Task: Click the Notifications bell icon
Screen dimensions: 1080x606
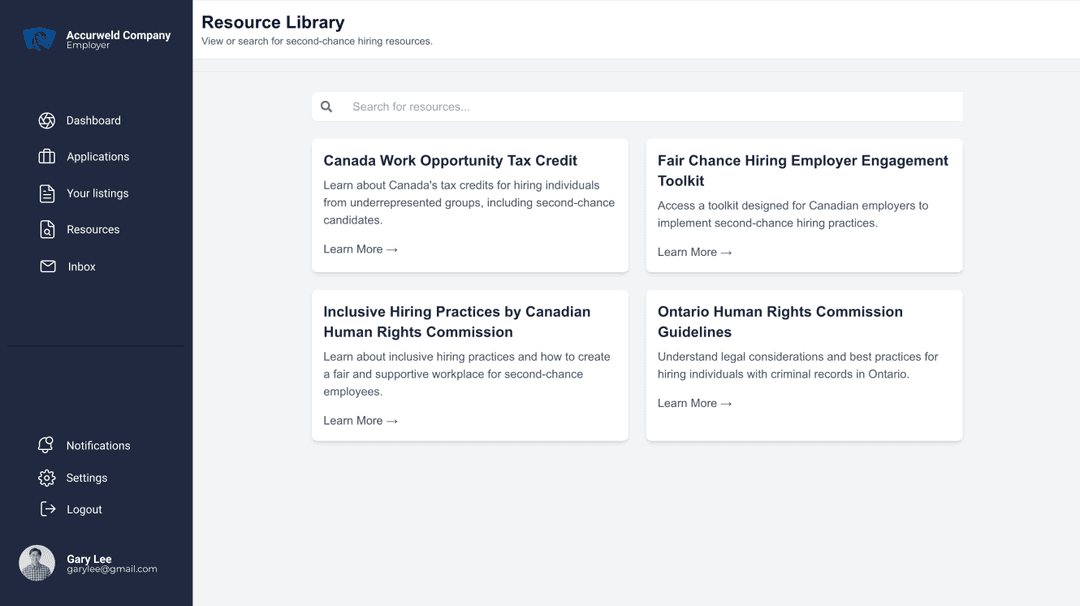Action: [46, 446]
